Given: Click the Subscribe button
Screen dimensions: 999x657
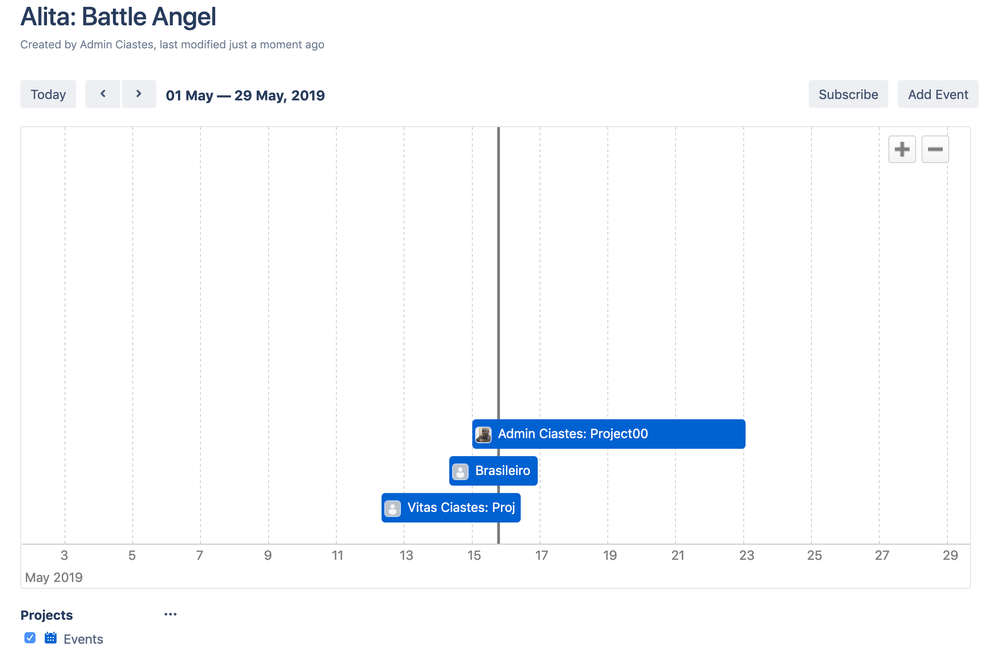Looking at the screenshot, I should click(x=847, y=93).
